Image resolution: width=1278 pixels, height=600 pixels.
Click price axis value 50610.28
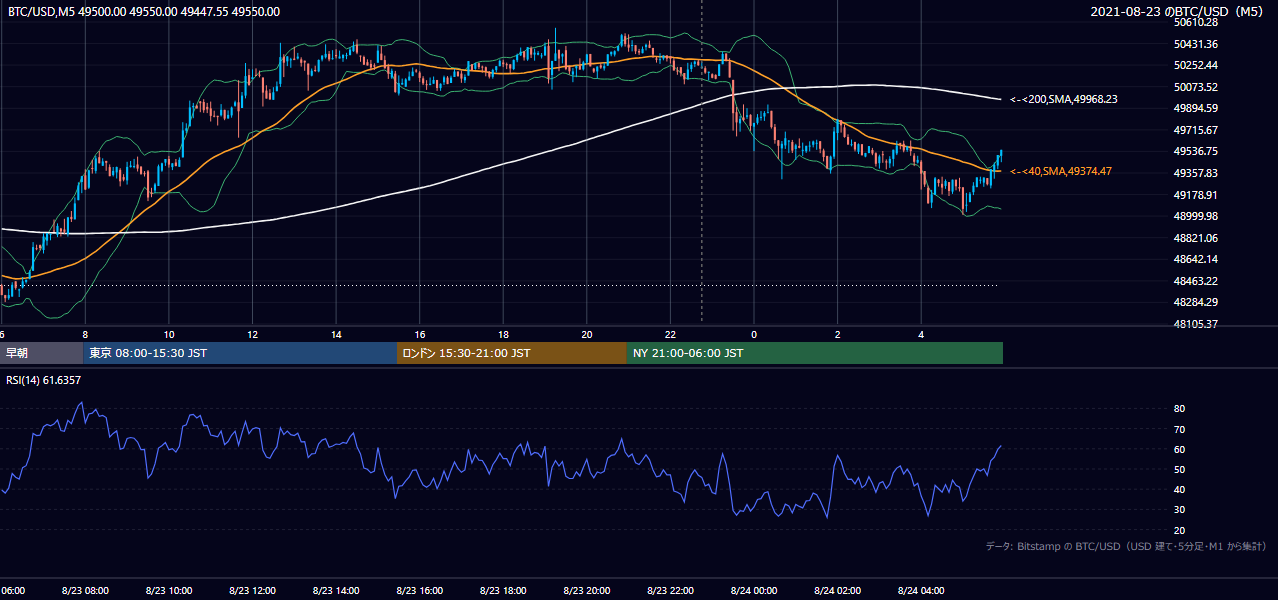[1196, 22]
